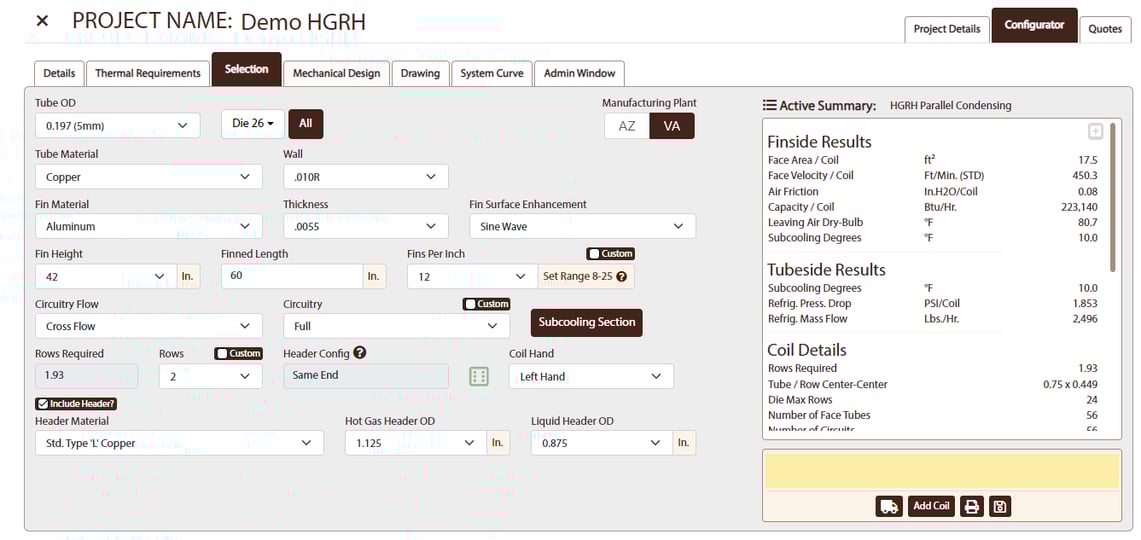This screenshot has width=1141, height=540.
Task: Click the shipping truck icon button
Action: [x=888, y=506]
